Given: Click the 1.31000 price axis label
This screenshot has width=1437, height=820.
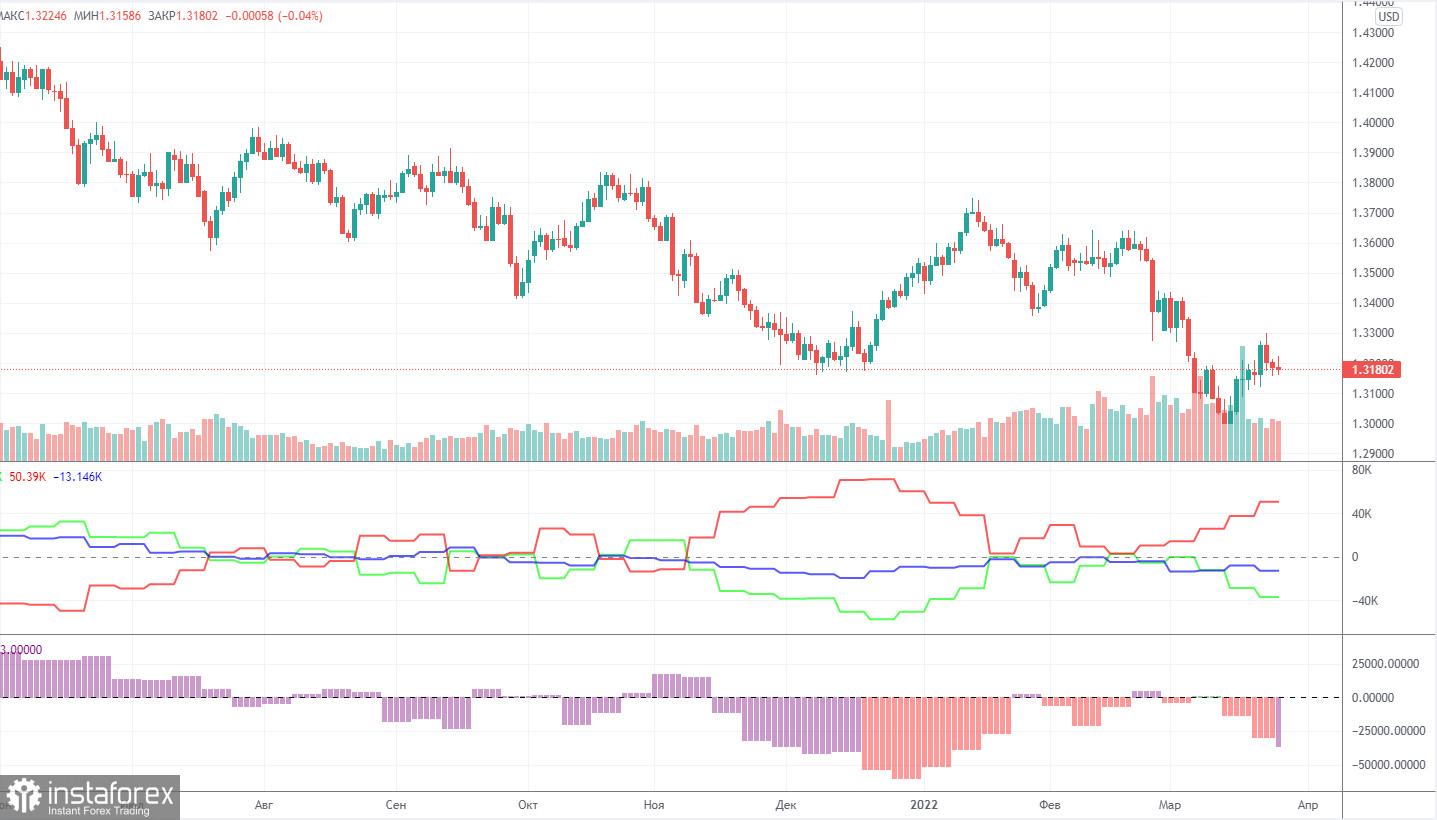Looking at the screenshot, I should (x=1372, y=394).
